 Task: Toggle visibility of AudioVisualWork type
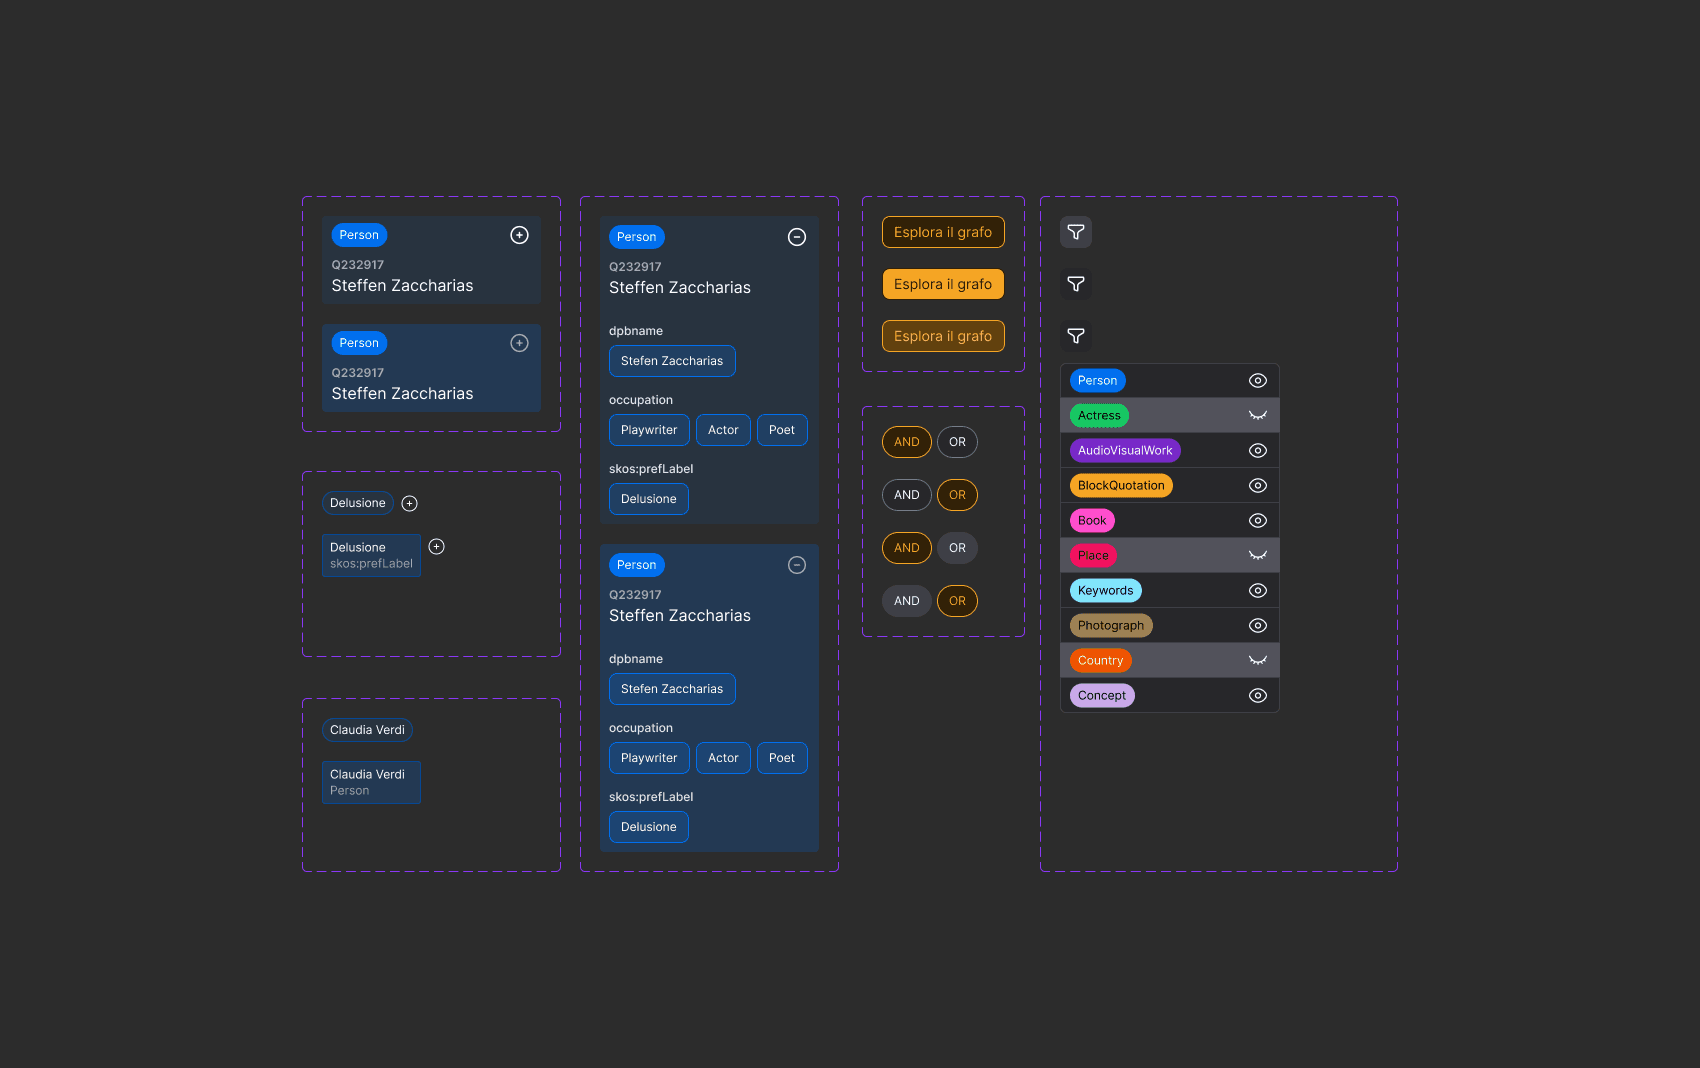(x=1258, y=450)
